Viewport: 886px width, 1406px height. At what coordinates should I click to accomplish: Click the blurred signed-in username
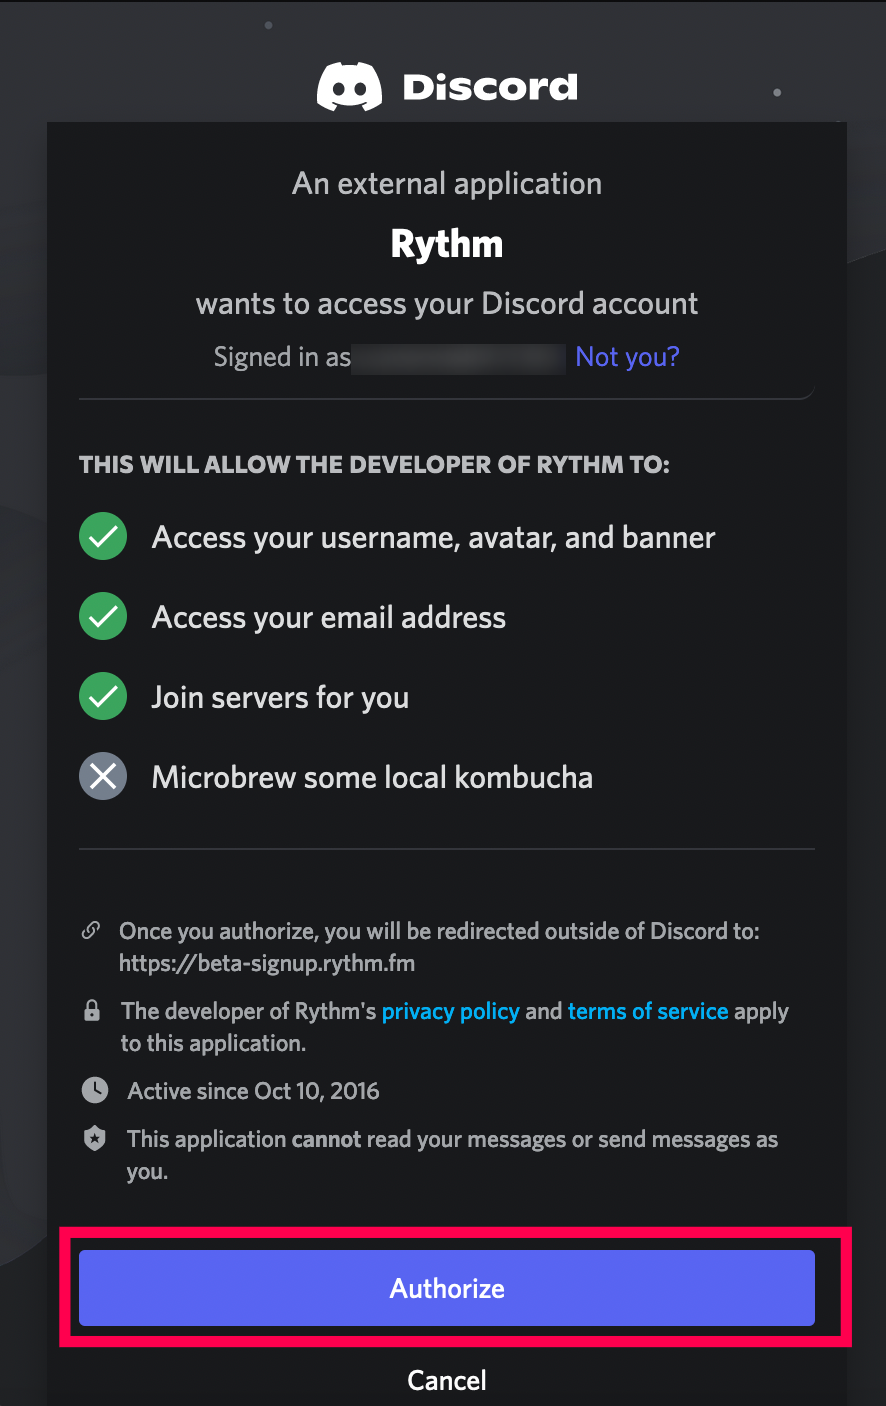pos(460,358)
